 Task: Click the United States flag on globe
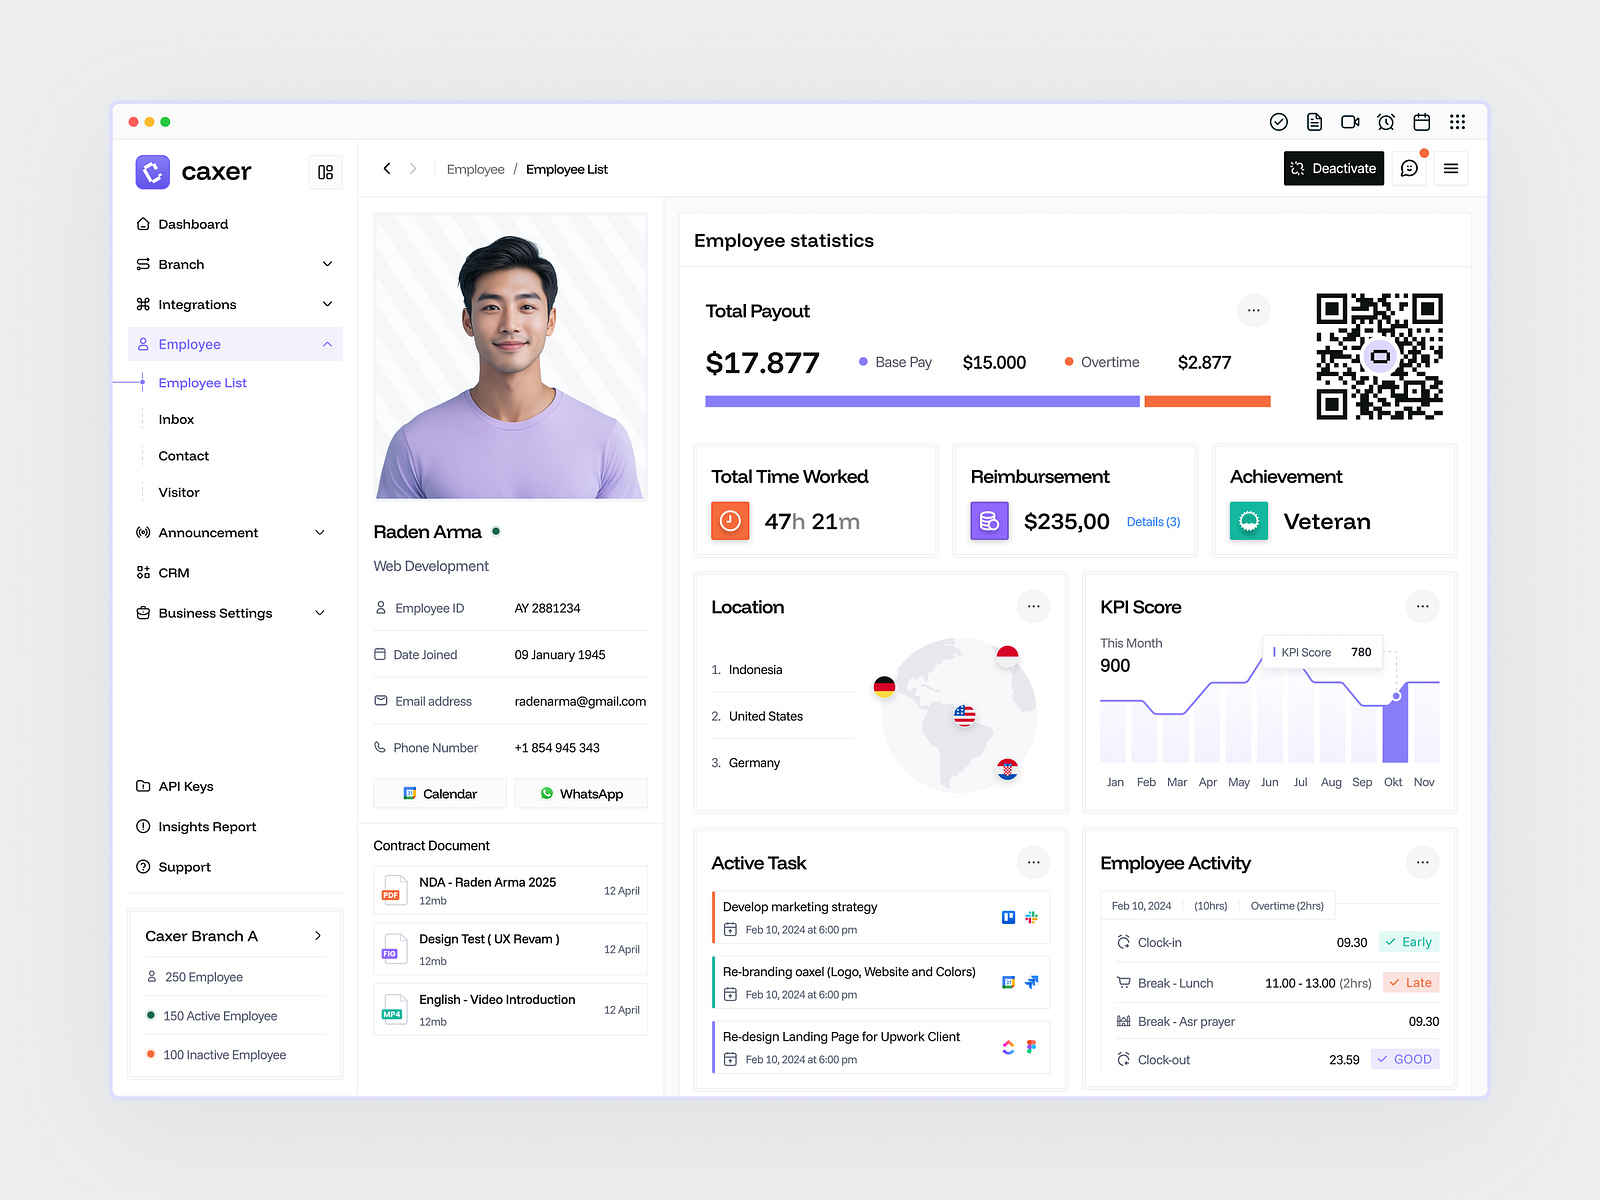964,715
